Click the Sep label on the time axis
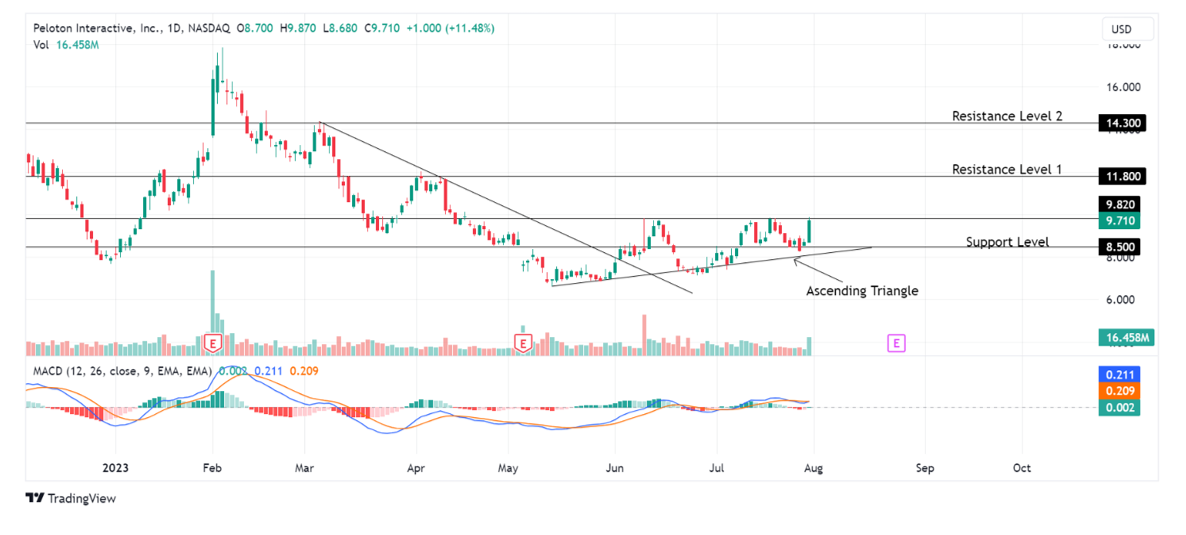Screen dimensions: 1186x535 click(925, 468)
